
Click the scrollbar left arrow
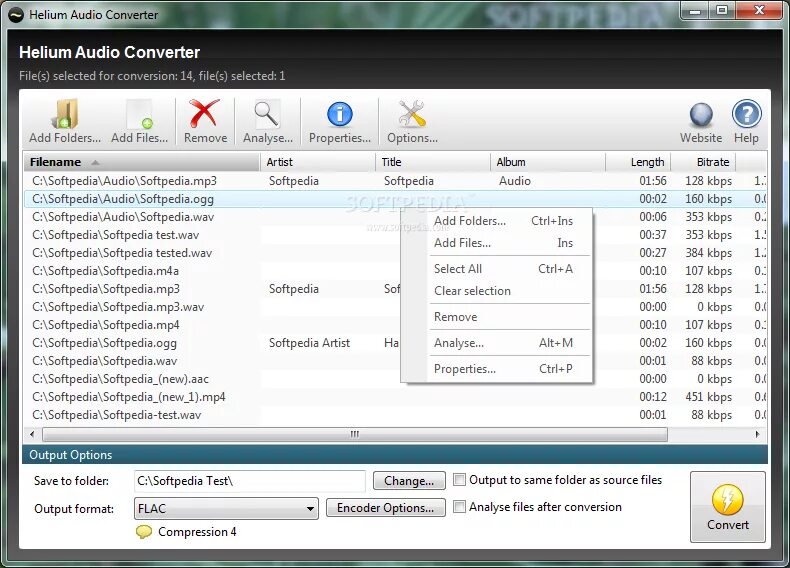32,434
